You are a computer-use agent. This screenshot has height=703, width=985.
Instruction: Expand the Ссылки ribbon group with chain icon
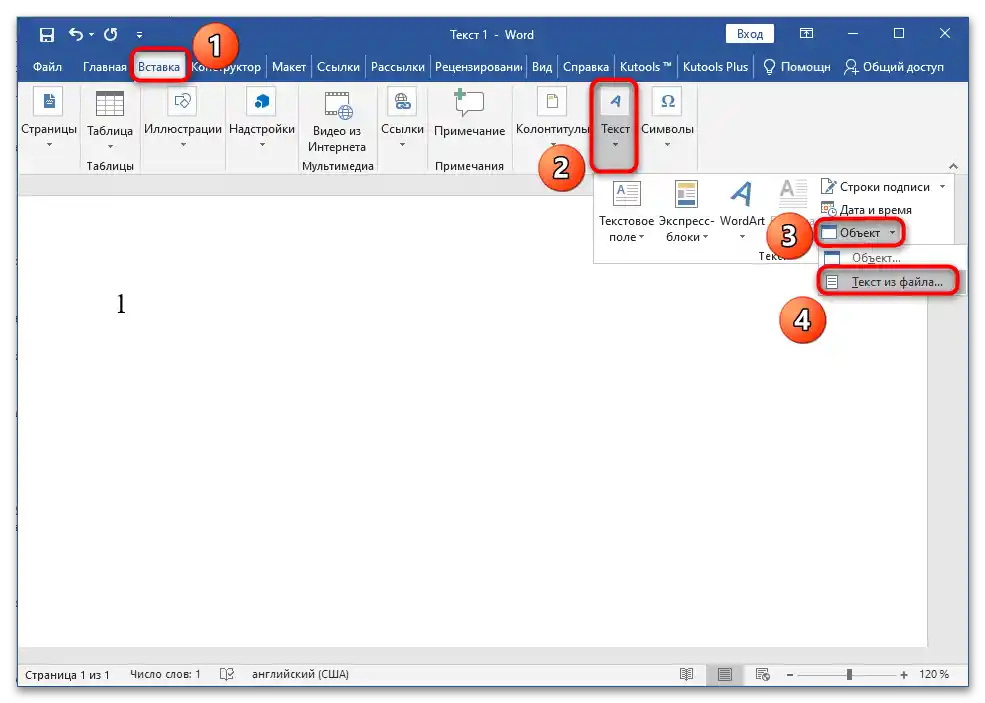pos(402,119)
